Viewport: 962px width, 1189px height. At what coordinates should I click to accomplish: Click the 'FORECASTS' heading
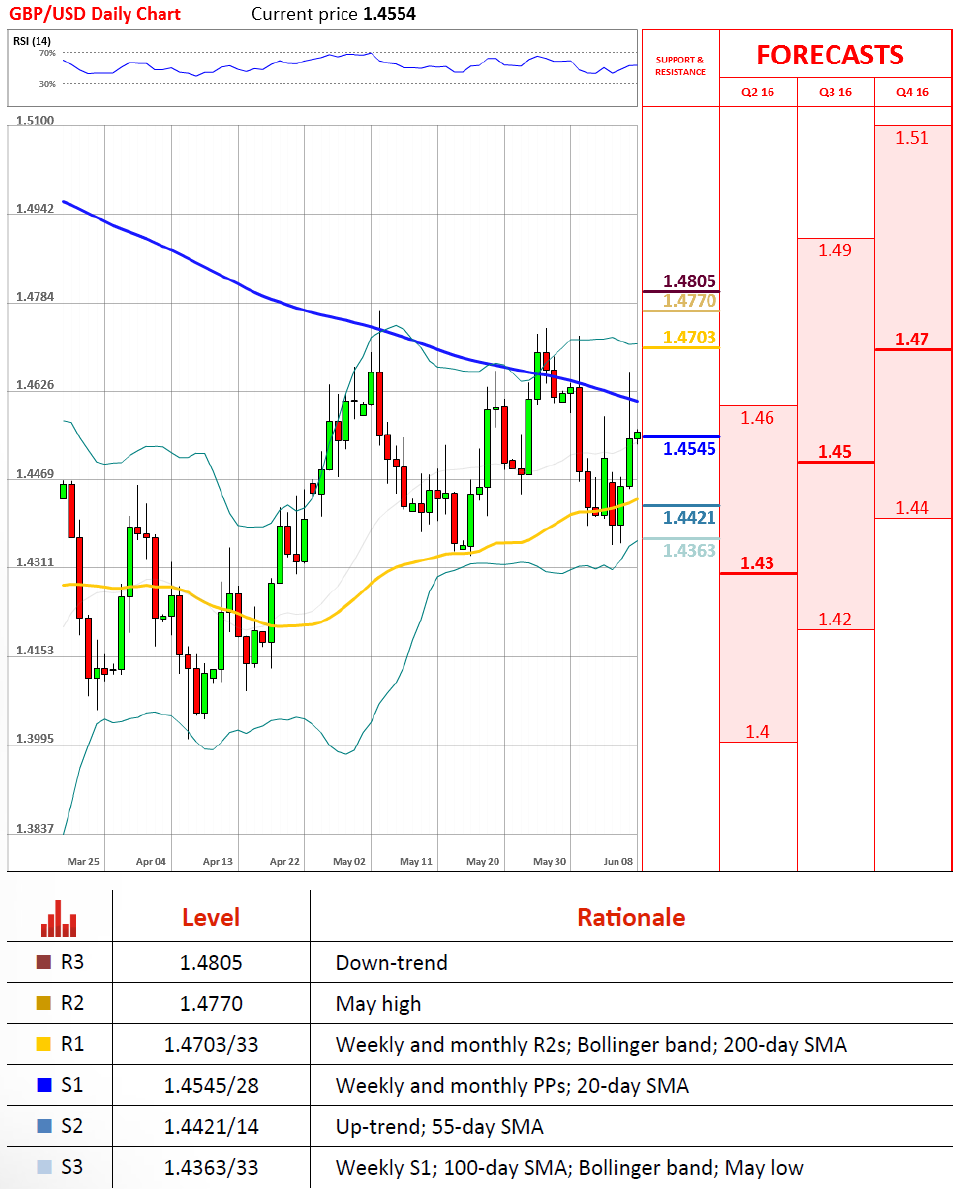[x=830, y=55]
